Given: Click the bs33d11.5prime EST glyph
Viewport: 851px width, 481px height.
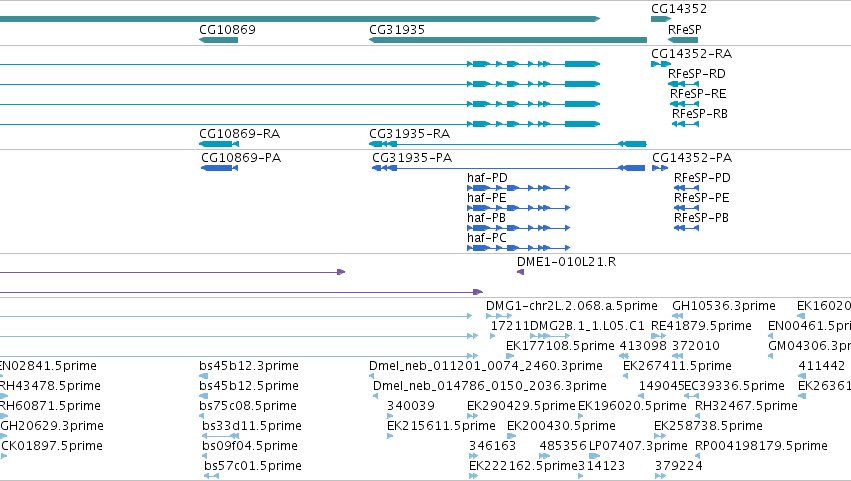Looking at the screenshot, I should coord(220,436).
